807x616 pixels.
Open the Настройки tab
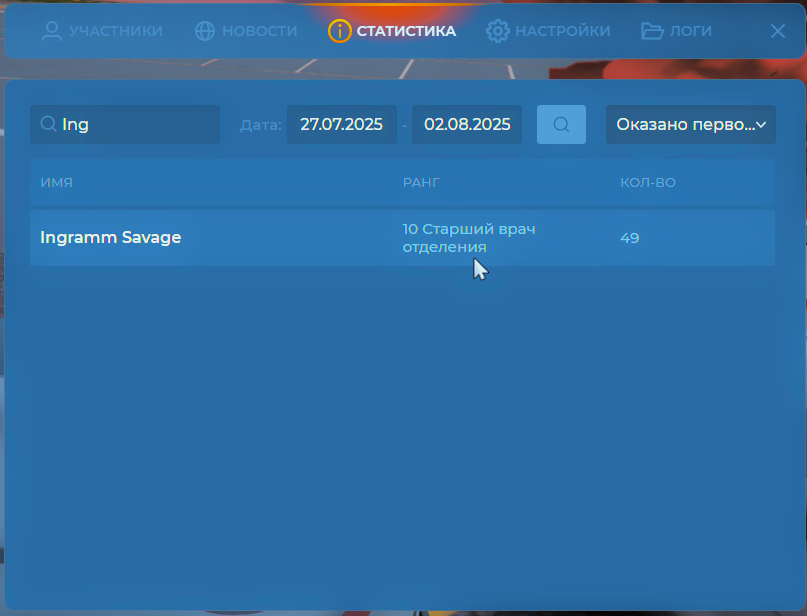[x=548, y=31]
